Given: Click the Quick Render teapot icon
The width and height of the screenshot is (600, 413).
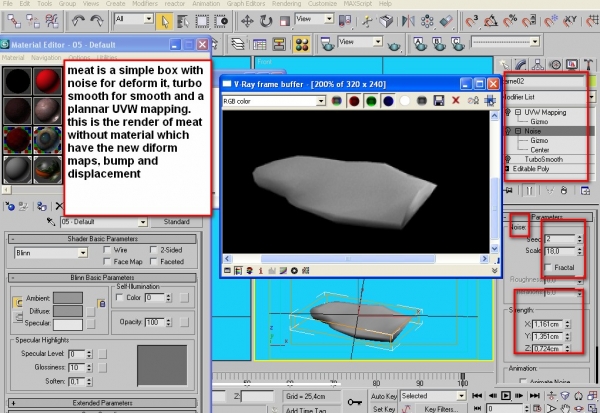Looking at the screenshot, I should pyautogui.click(x=393, y=46).
